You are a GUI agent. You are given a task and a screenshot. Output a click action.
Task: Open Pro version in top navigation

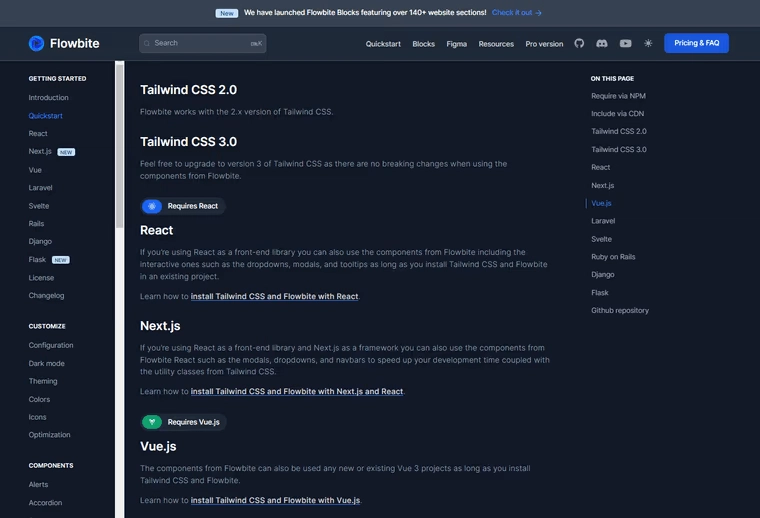coord(544,44)
